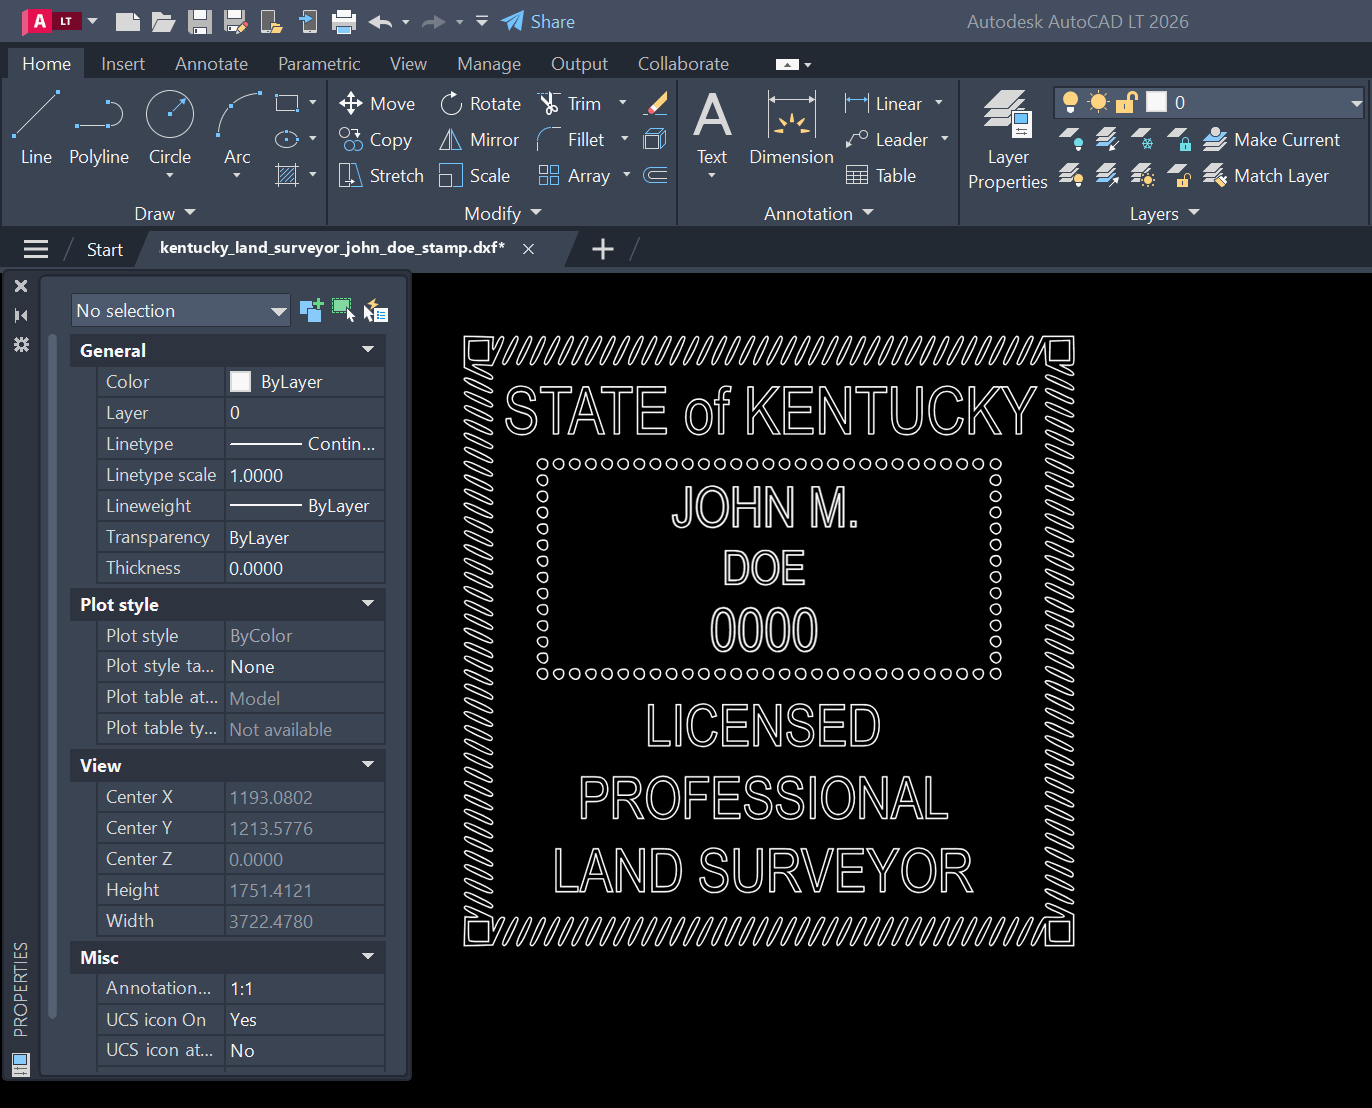This screenshot has height=1108, width=1372.
Task: Select the Polyline tool
Action: pos(99,127)
